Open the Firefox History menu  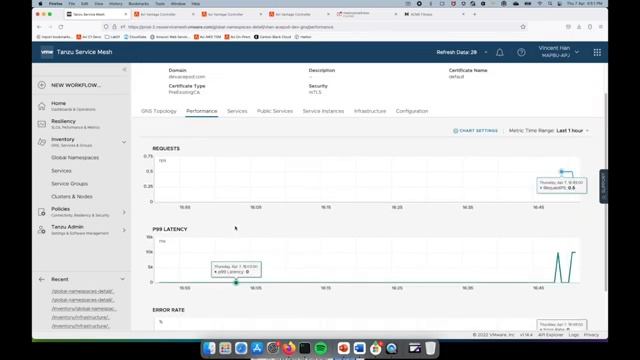[x=116, y=4]
